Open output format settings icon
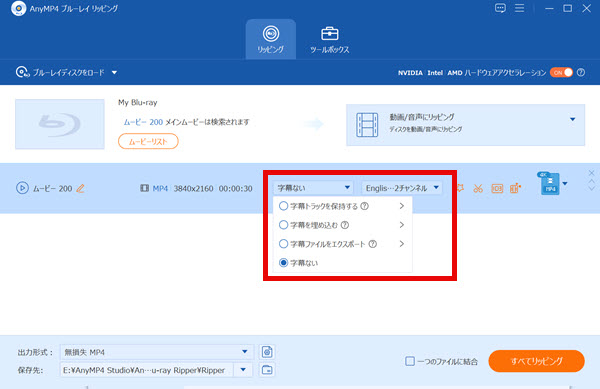 pos(267,352)
